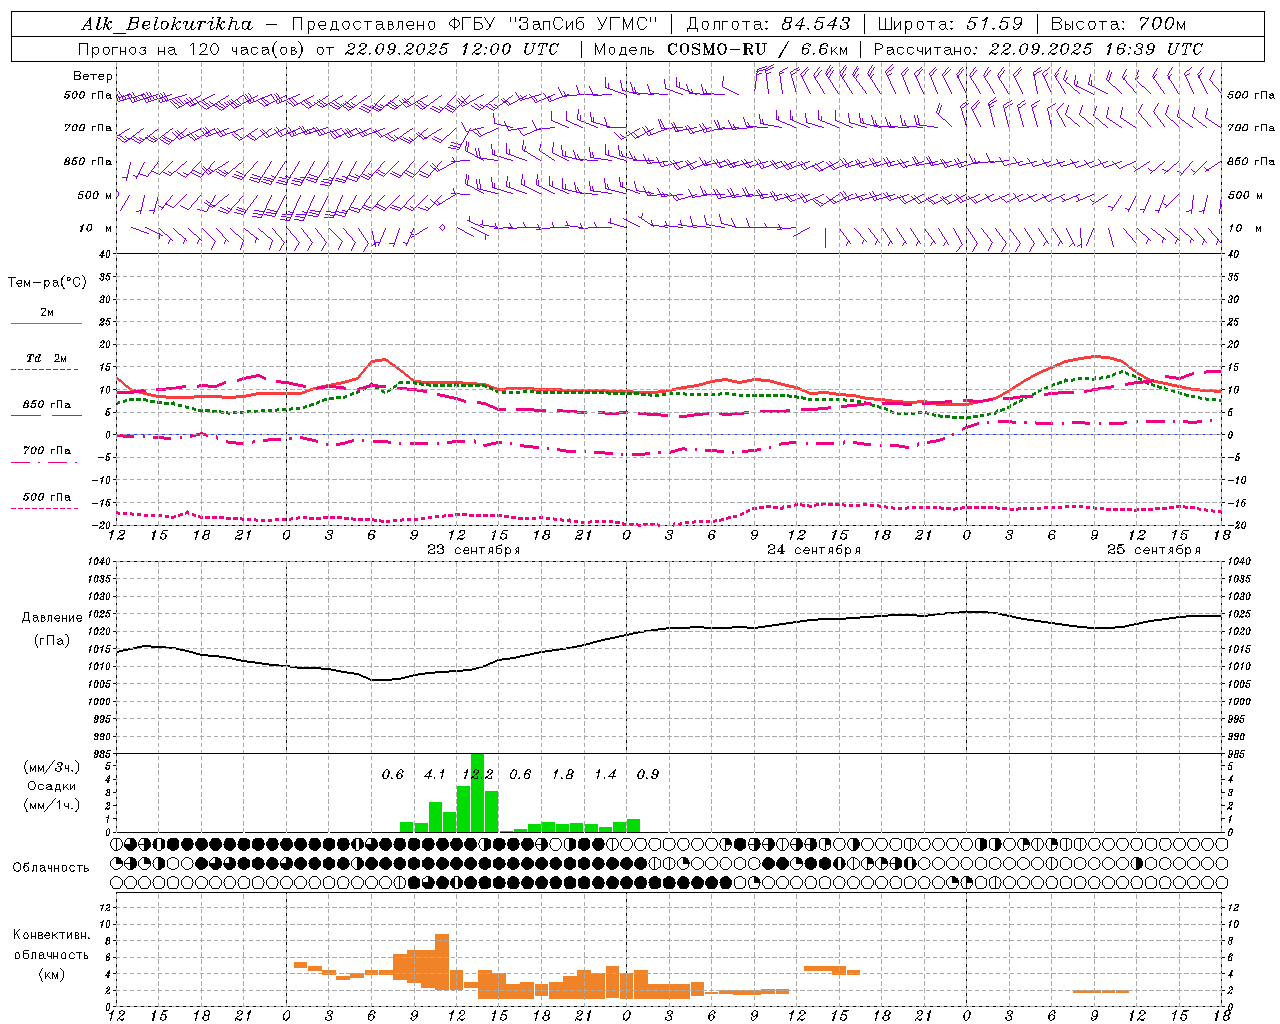Click the "Ветер" wind panel label
Screen dimensions: 1280x1024
92,76
